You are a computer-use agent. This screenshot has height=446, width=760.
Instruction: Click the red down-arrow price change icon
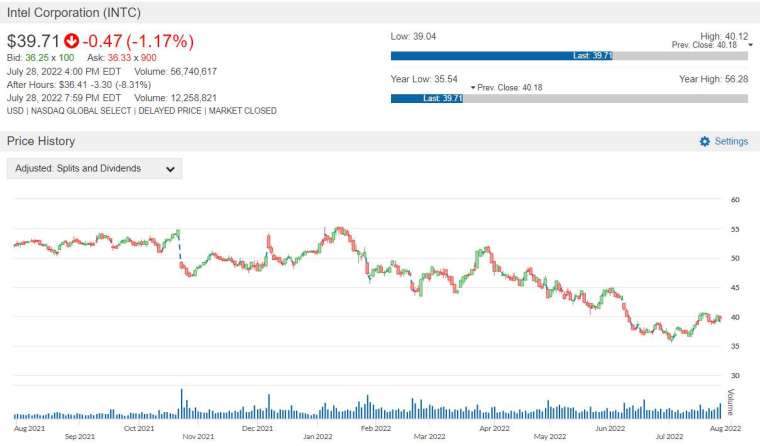pyautogui.click(x=71, y=41)
